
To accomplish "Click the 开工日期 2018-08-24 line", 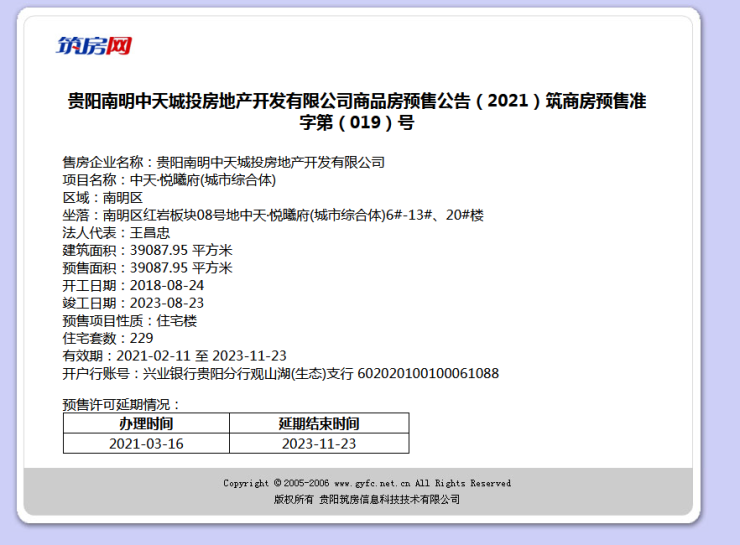I will pyautogui.click(x=133, y=285).
